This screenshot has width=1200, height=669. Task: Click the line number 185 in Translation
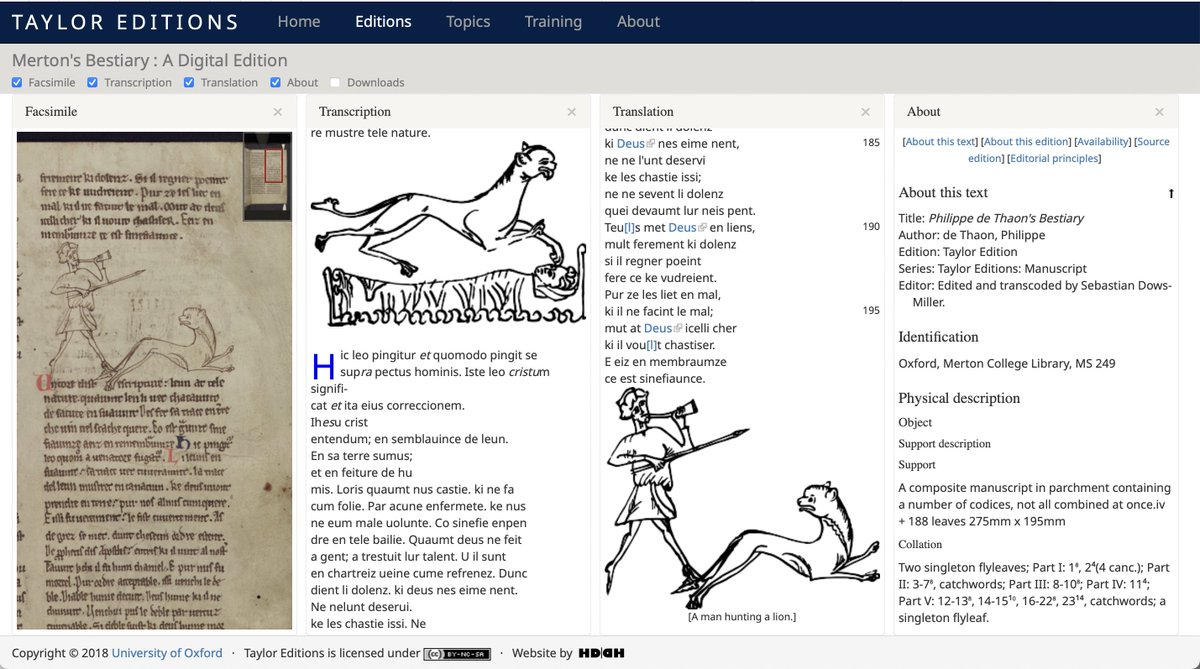click(x=871, y=143)
